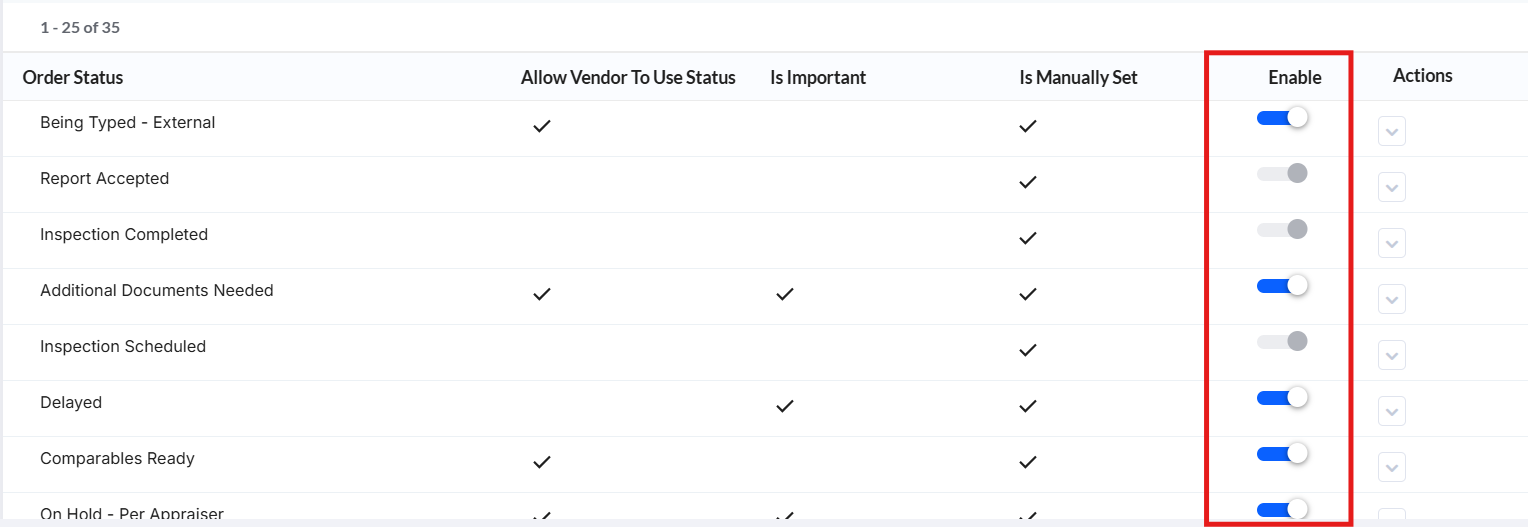
Task: Switch off Additional Documents Needed toggle
Action: pyautogui.click(x=1282, y=286)
